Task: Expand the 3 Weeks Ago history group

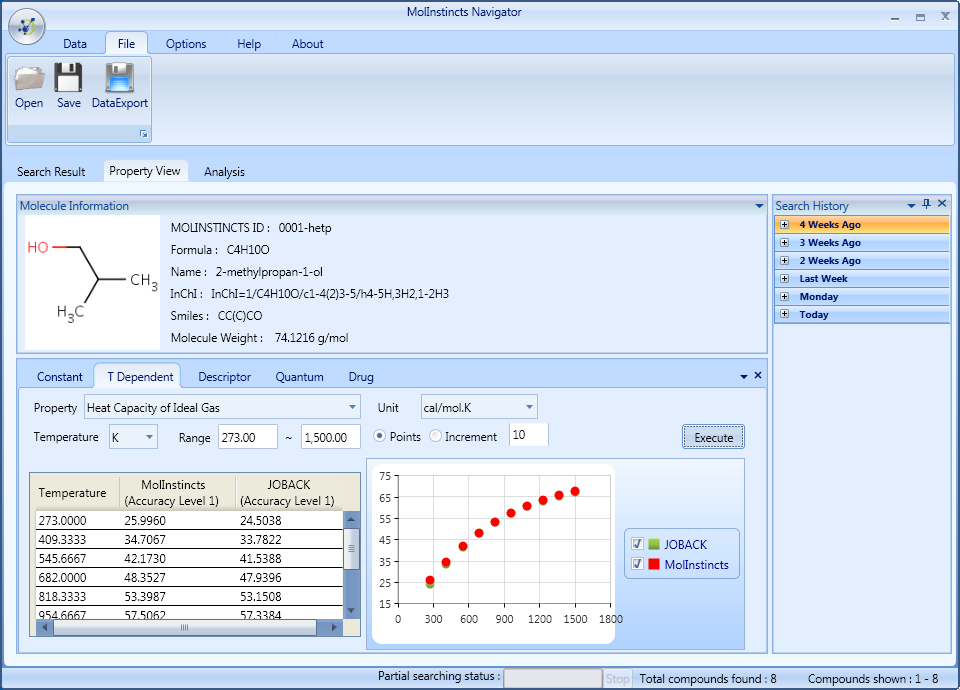Action: point(784,242)
